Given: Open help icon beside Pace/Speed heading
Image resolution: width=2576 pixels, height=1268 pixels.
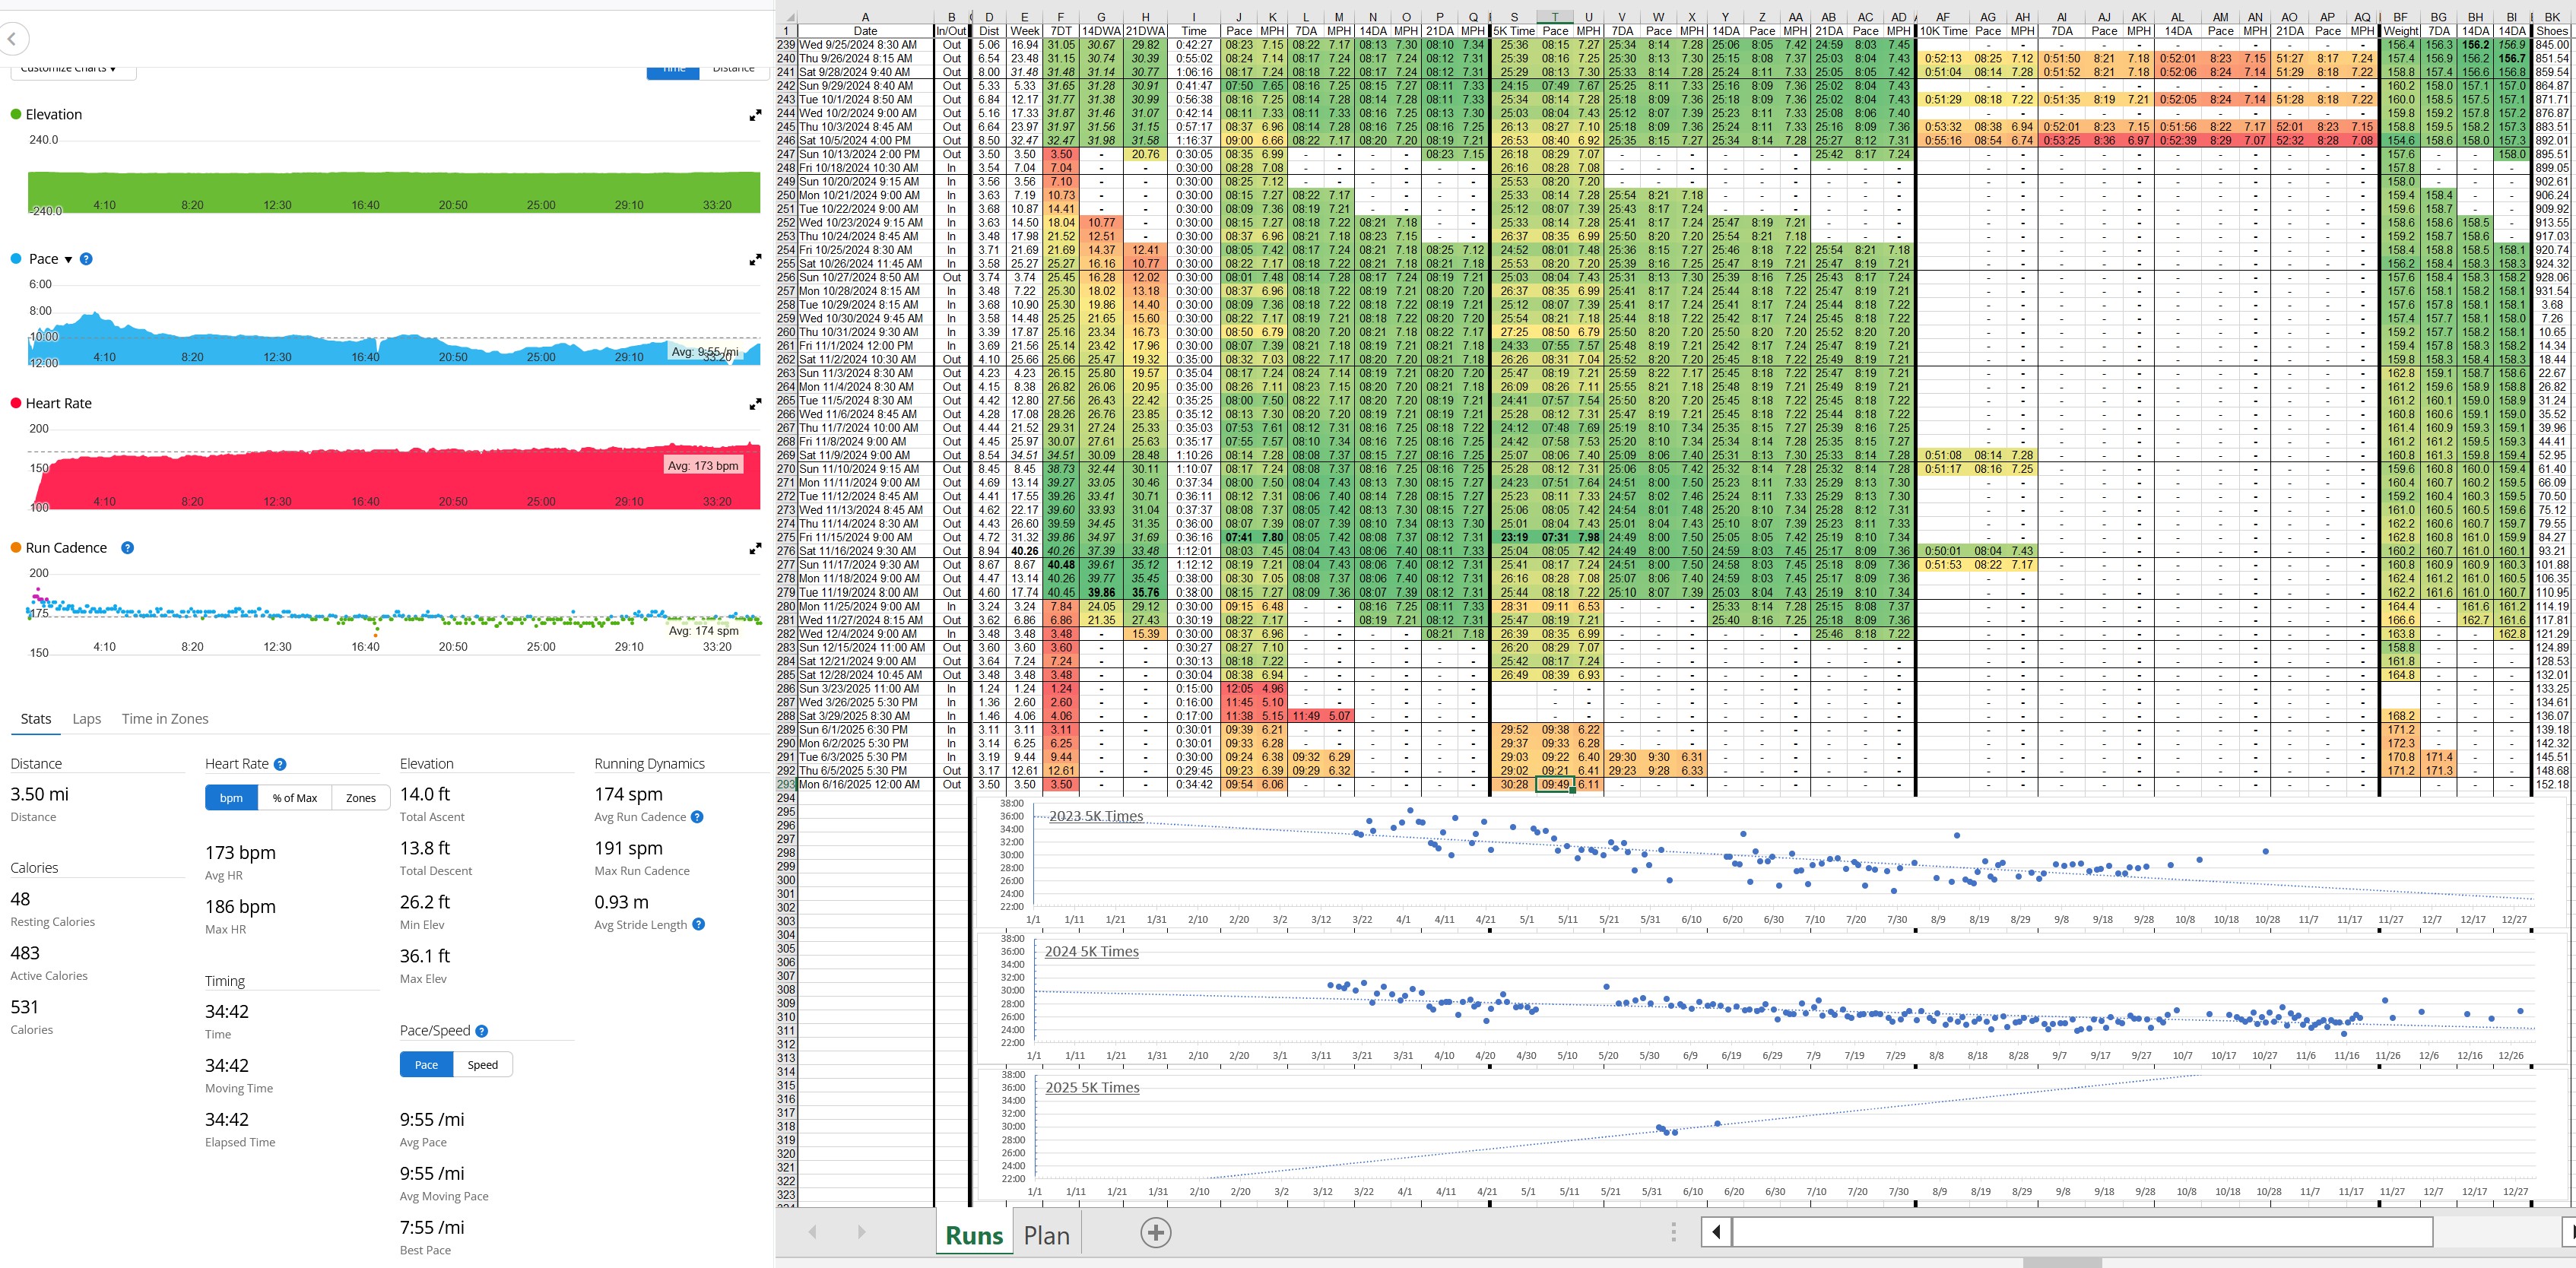Looking at the screenshot, I should point(481,1031).
